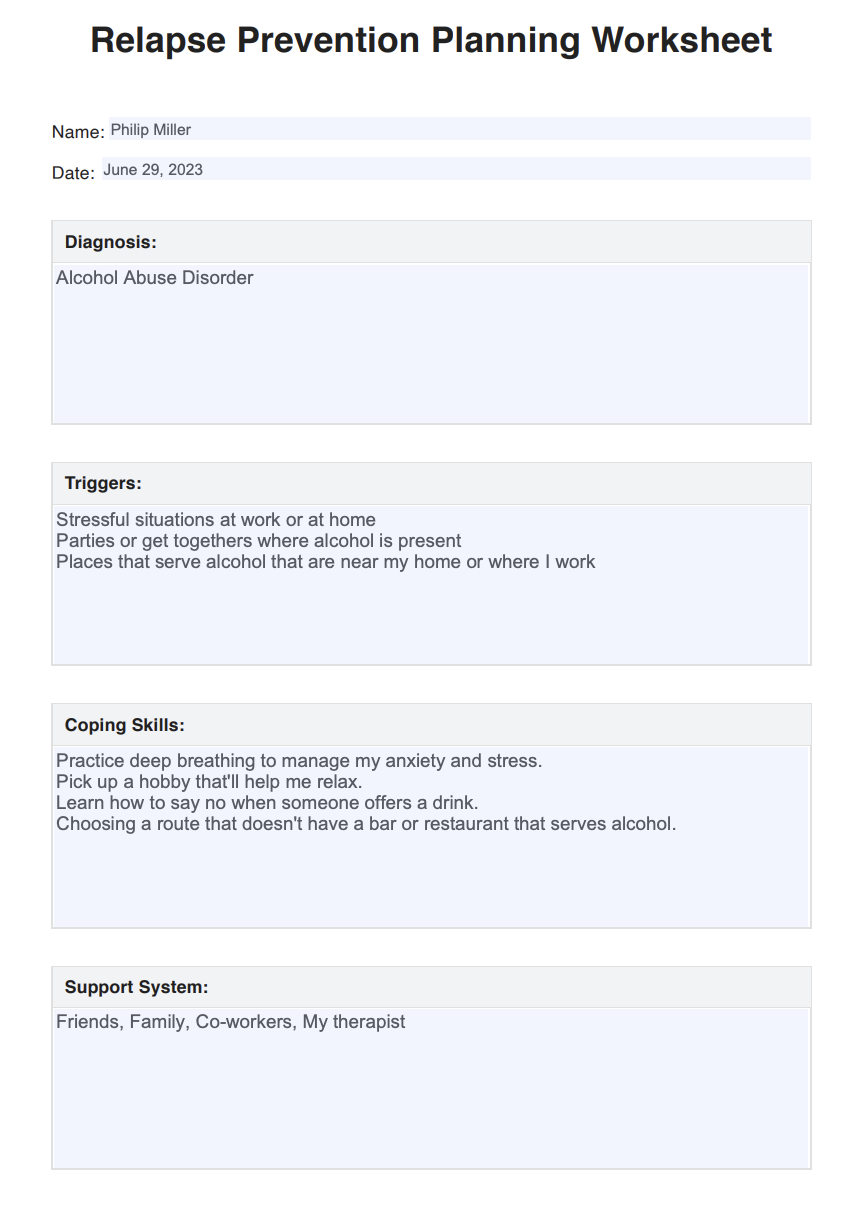Click the Parties or get togethers line
This screenshot has height=1226, width=856.
(258, 541)
